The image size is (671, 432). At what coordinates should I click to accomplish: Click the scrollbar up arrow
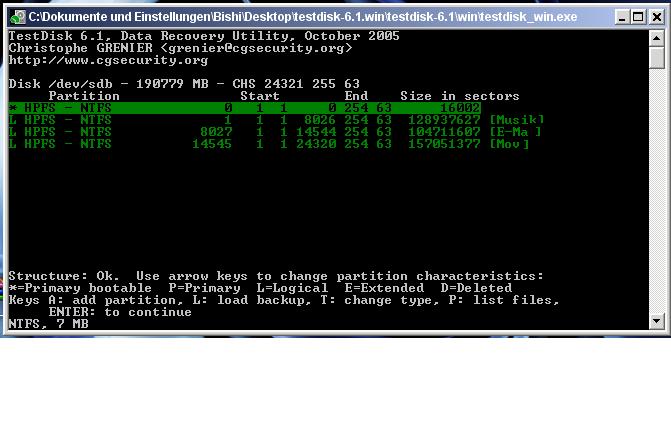tap(656, 38)
